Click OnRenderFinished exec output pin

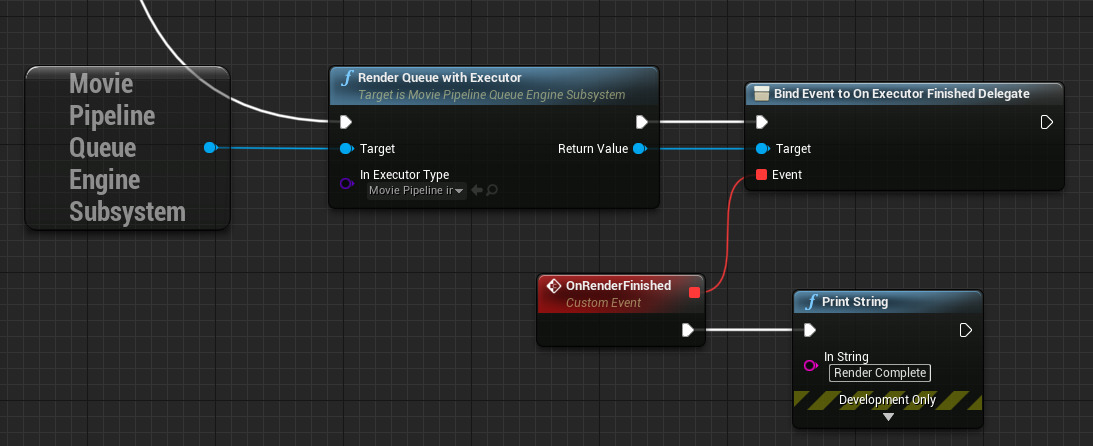[688, 330]
